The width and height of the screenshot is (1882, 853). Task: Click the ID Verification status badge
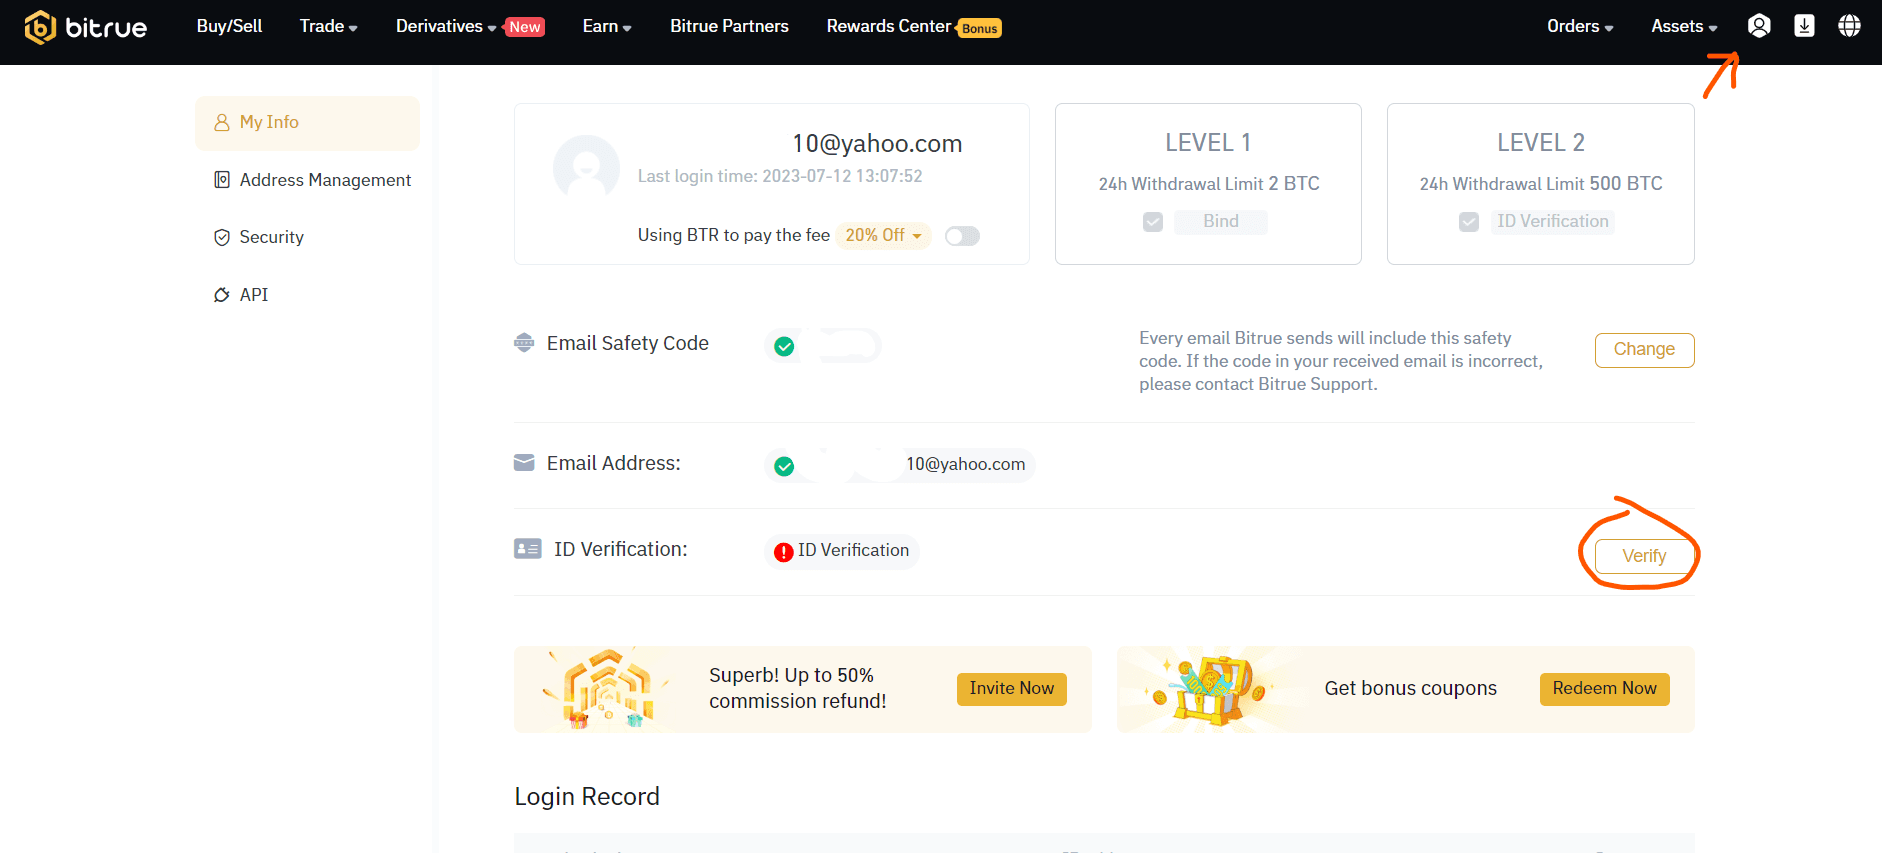pyautogui.click(x=842, y=551)
